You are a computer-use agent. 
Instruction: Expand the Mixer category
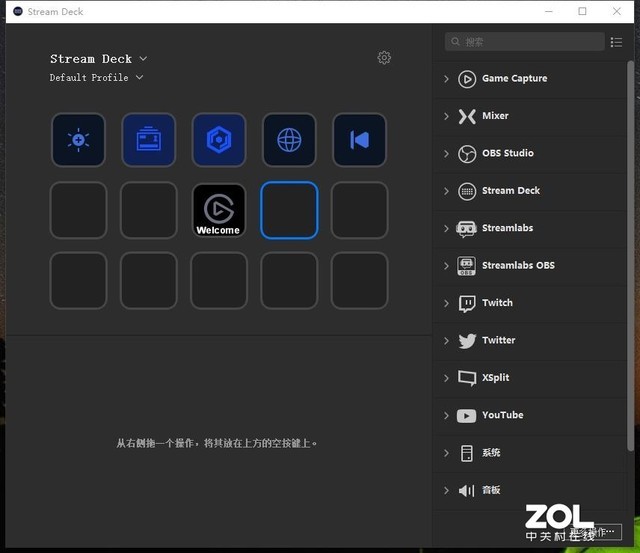(x=446, y=116)
